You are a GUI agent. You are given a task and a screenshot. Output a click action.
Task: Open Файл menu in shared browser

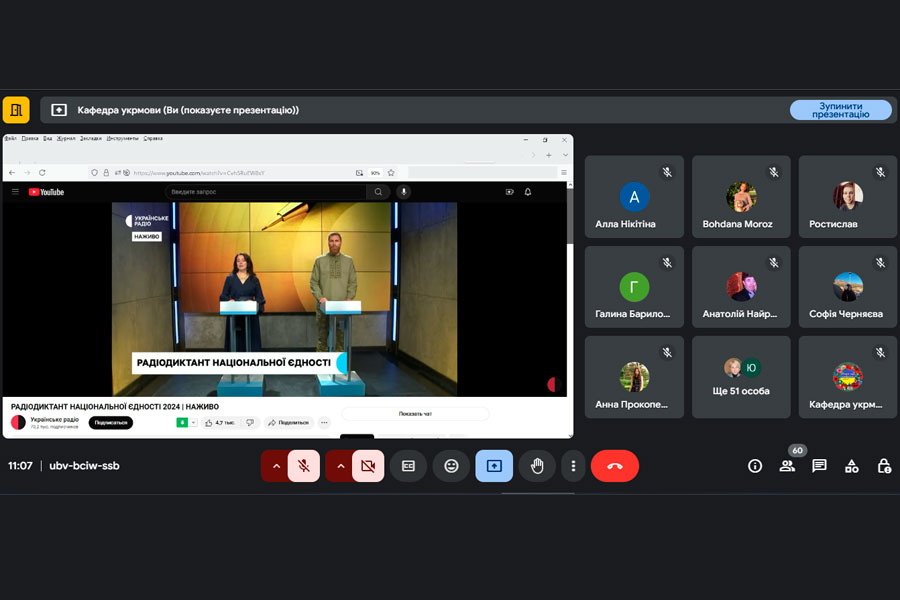point(10,138)
